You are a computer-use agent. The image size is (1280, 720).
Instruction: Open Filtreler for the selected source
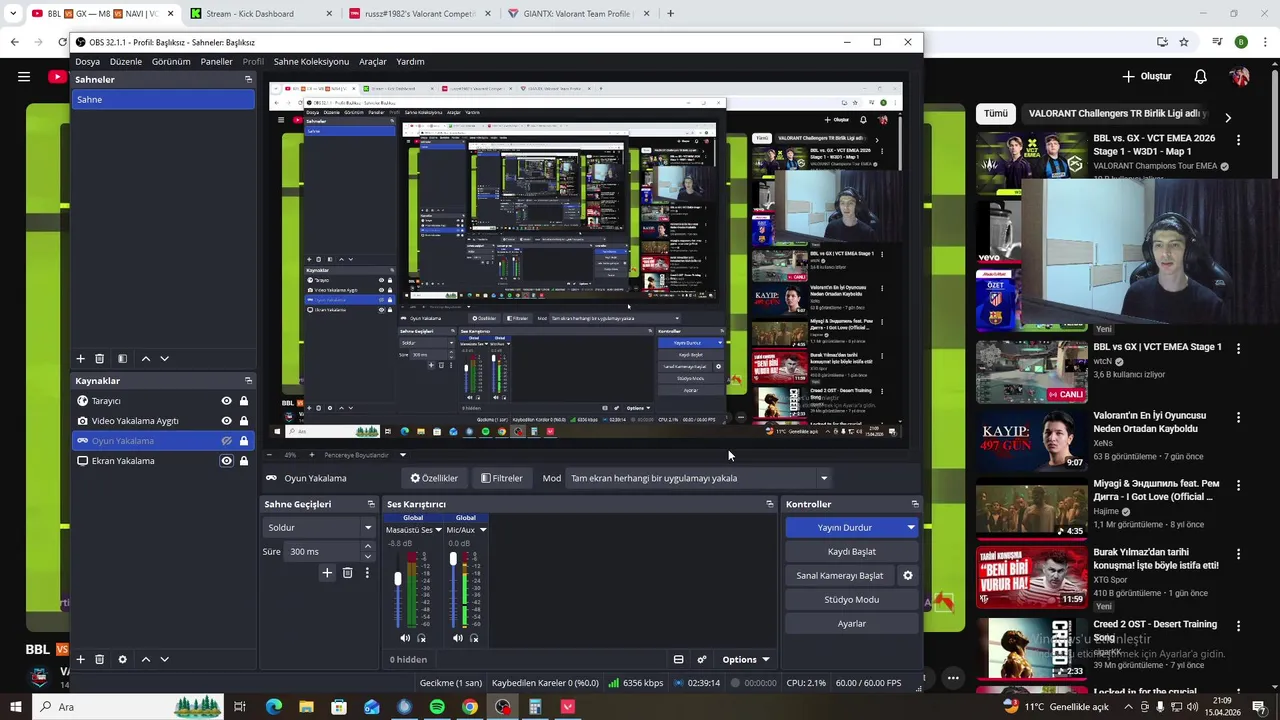coord(502,478)
